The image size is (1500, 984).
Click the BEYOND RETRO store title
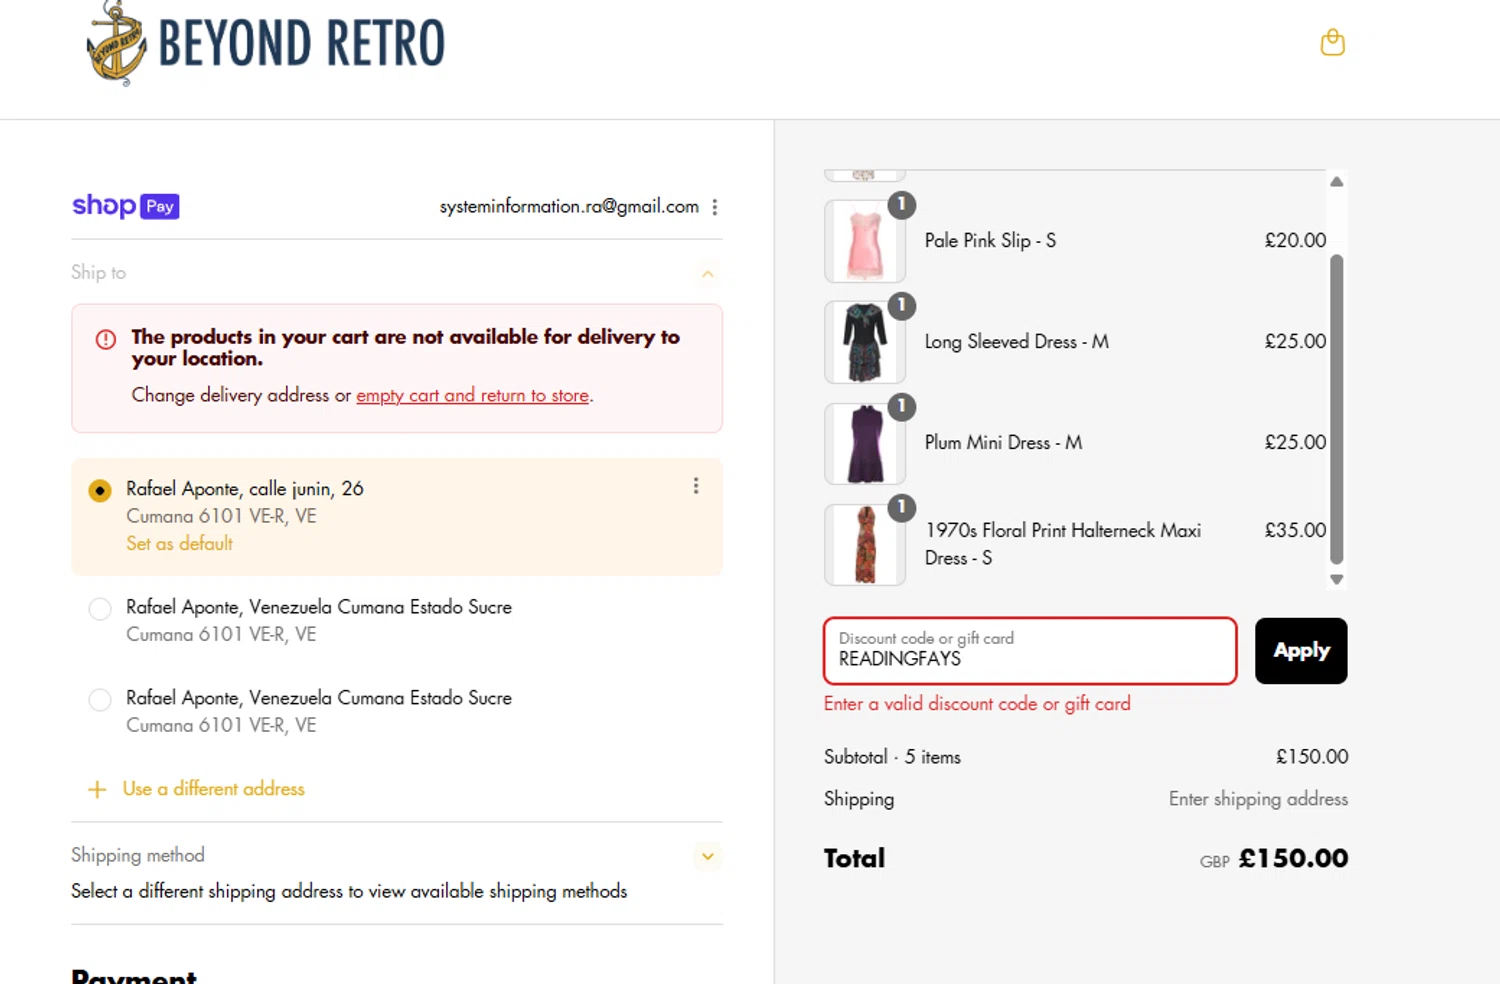click(302, 44)
